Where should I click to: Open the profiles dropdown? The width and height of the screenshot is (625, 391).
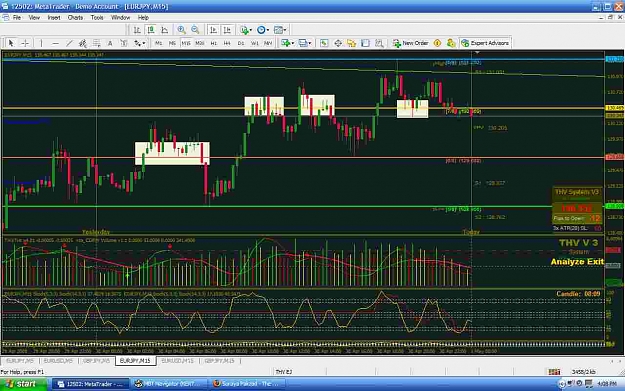305,43
